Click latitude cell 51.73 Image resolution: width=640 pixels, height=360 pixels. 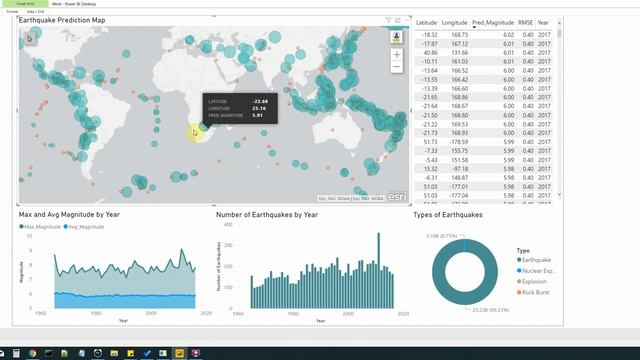tap(430, 142)
